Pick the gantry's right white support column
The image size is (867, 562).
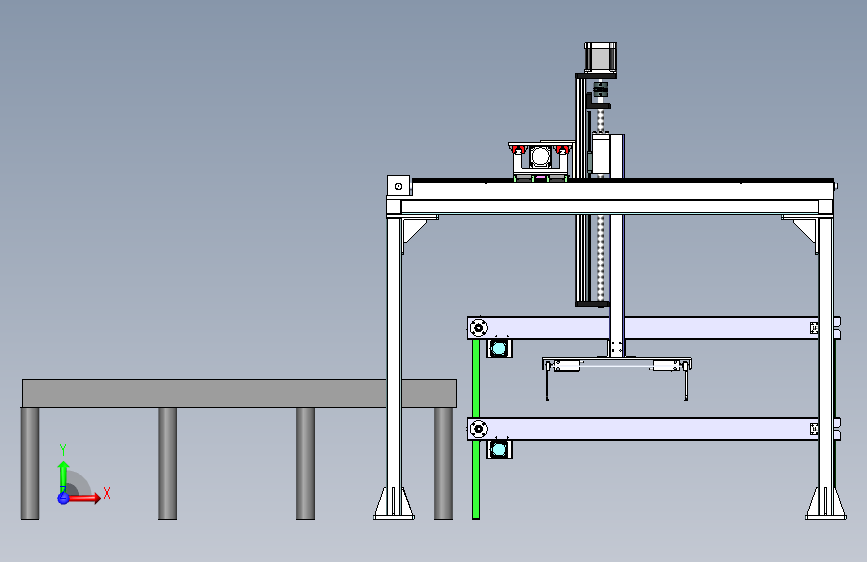click(x=826, y=354)
